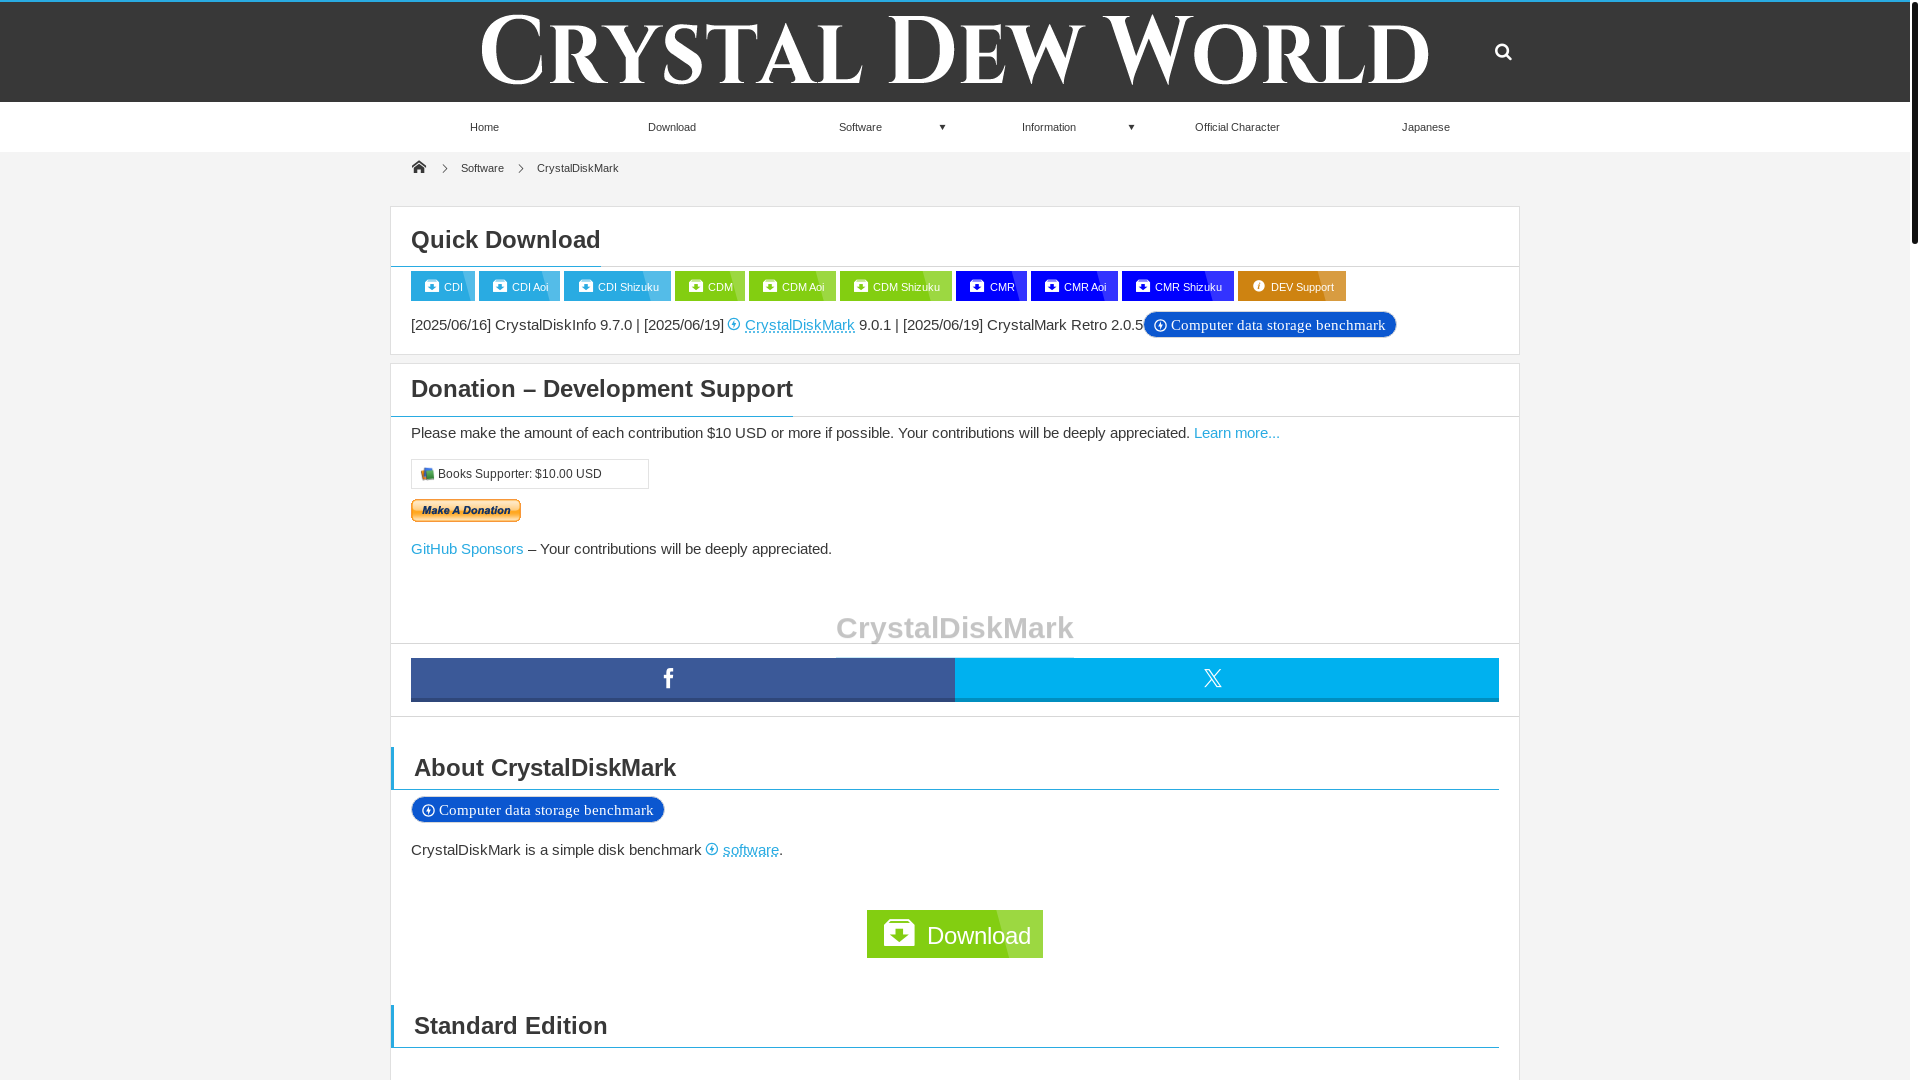Click the Donation – Development Support heading
Image resolution: width=1920 pixels, height=1080 pixels.
(x=602, y=389)
